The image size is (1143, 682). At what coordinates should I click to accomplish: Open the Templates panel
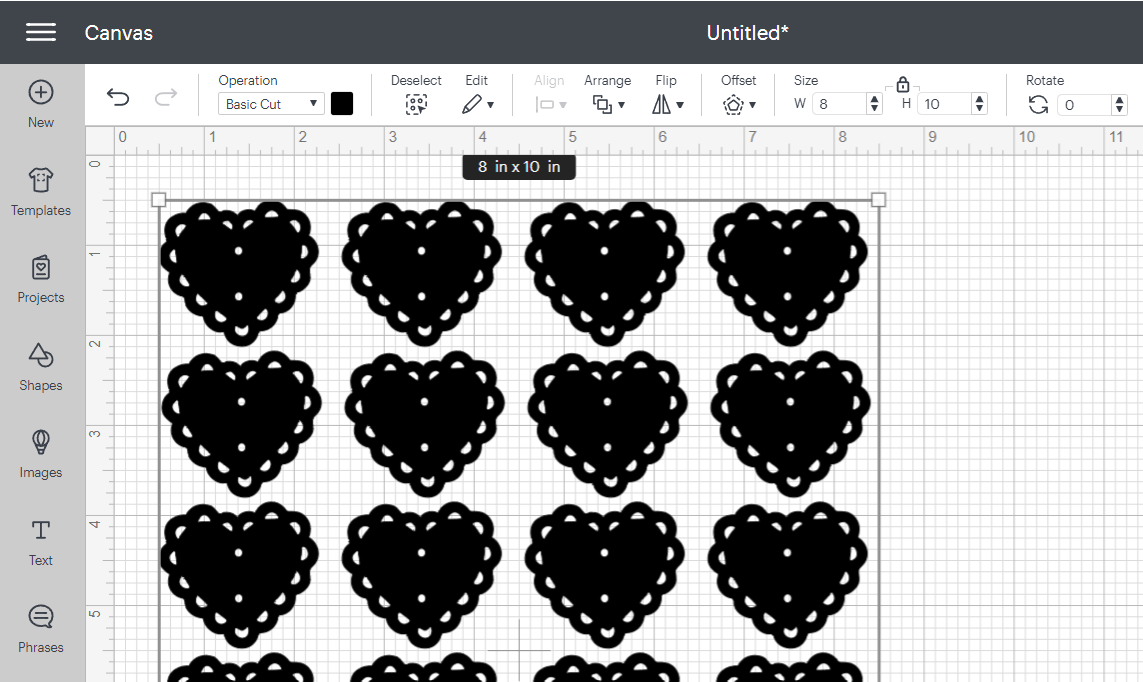coord(41,192)
